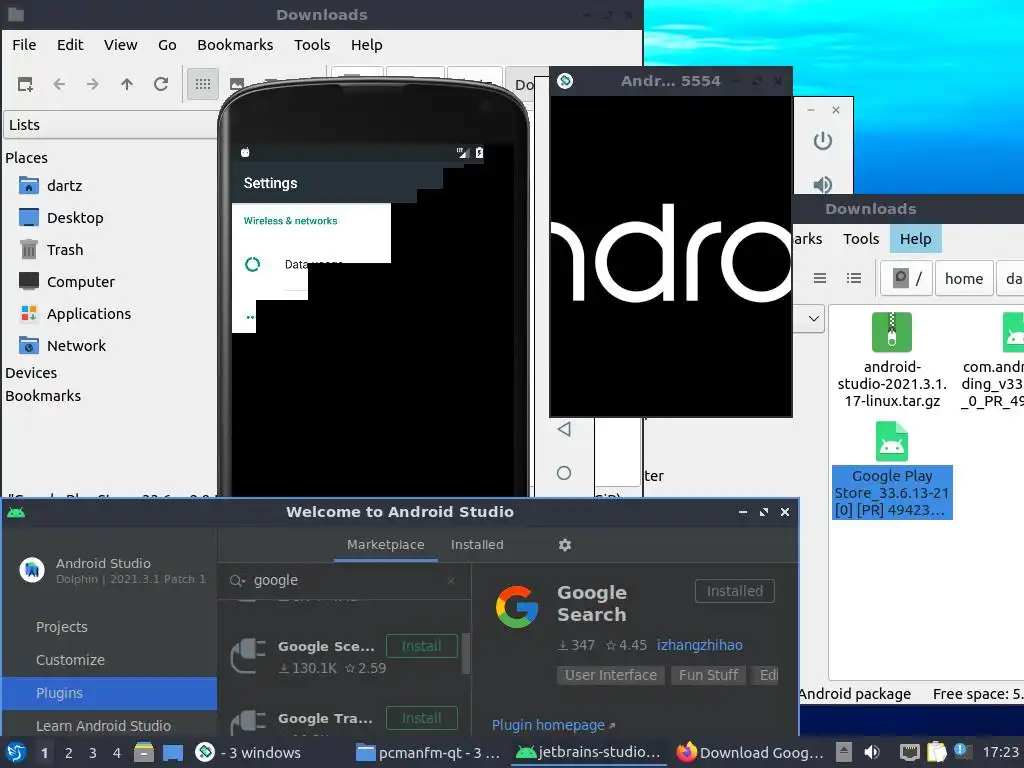This screenshot has width=1024, height=768.
Task: Click the Installed button for Google Search
Action: [x=735, y=591]
